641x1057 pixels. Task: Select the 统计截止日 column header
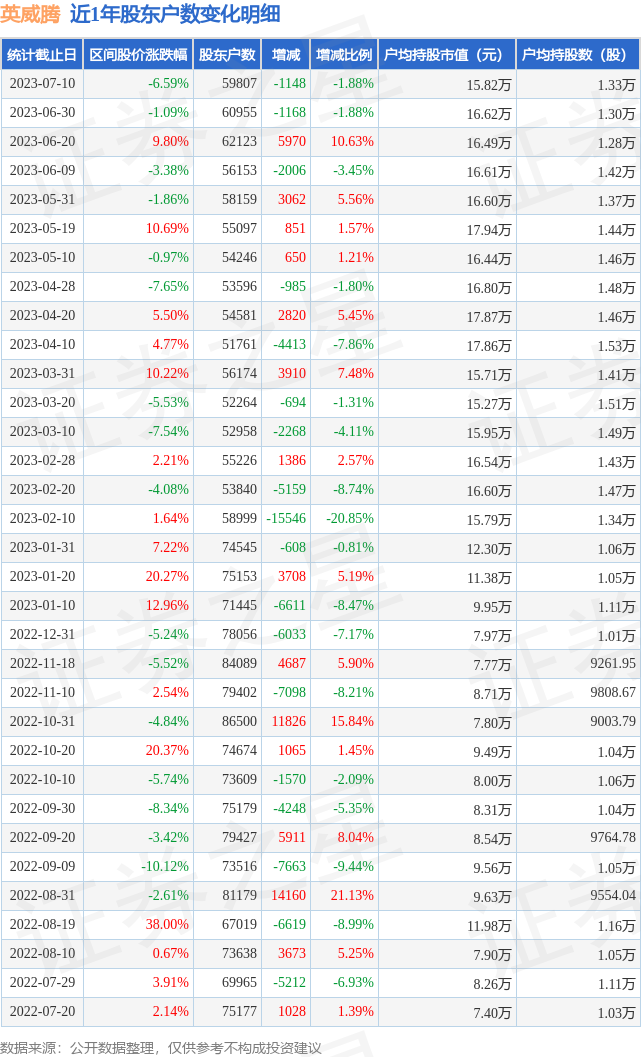point(41,56)
